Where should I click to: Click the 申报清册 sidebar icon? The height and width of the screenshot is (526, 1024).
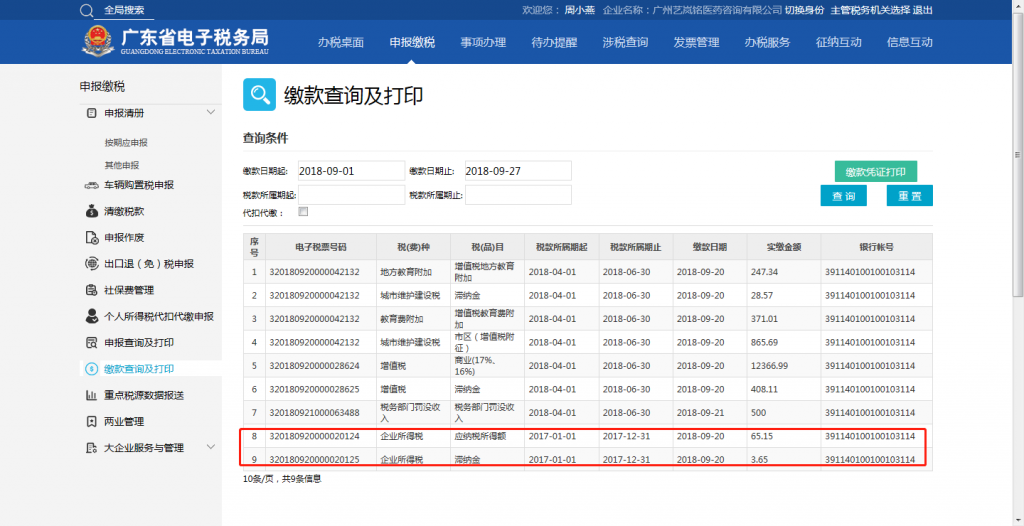tap(91, 113)
